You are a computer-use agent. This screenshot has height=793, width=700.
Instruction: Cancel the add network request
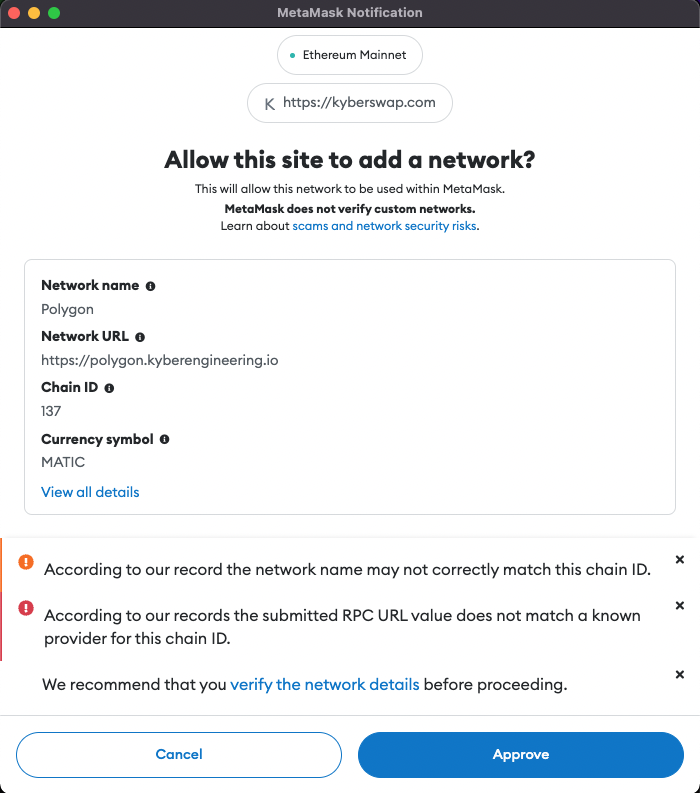coord(179,755)
